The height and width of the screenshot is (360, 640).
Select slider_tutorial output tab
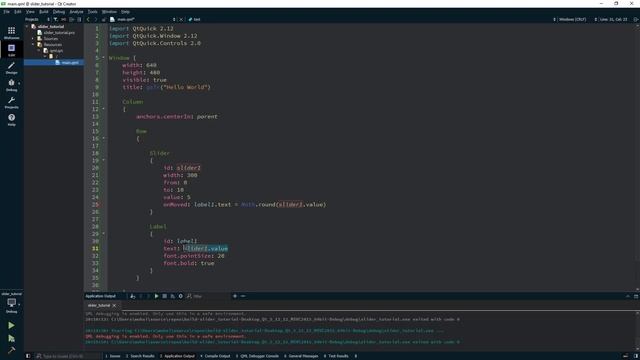click(99, 305)
